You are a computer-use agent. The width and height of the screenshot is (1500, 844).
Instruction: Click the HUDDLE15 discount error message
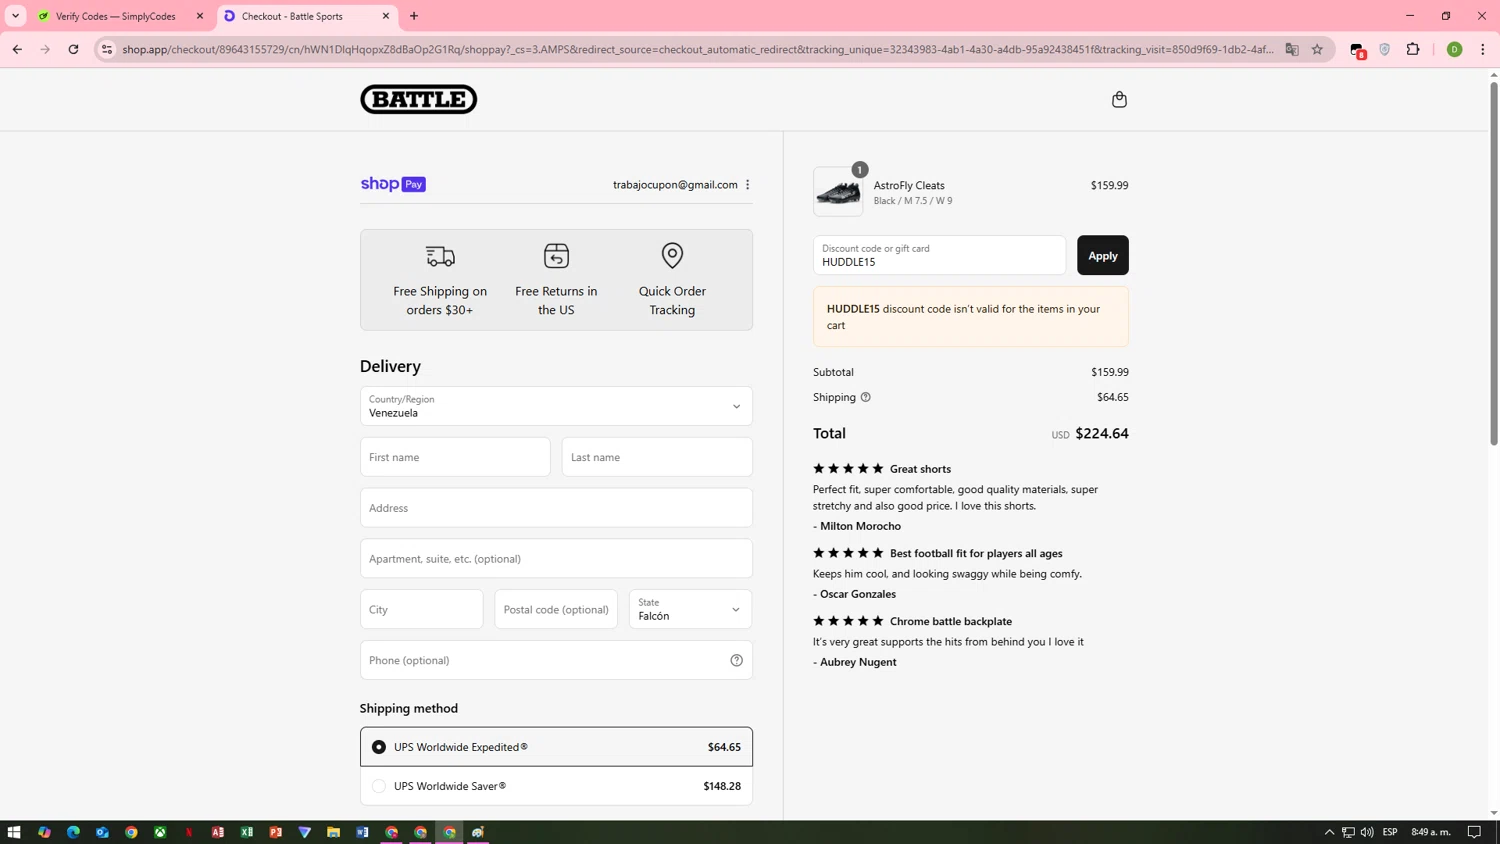(x=971, y=317)
